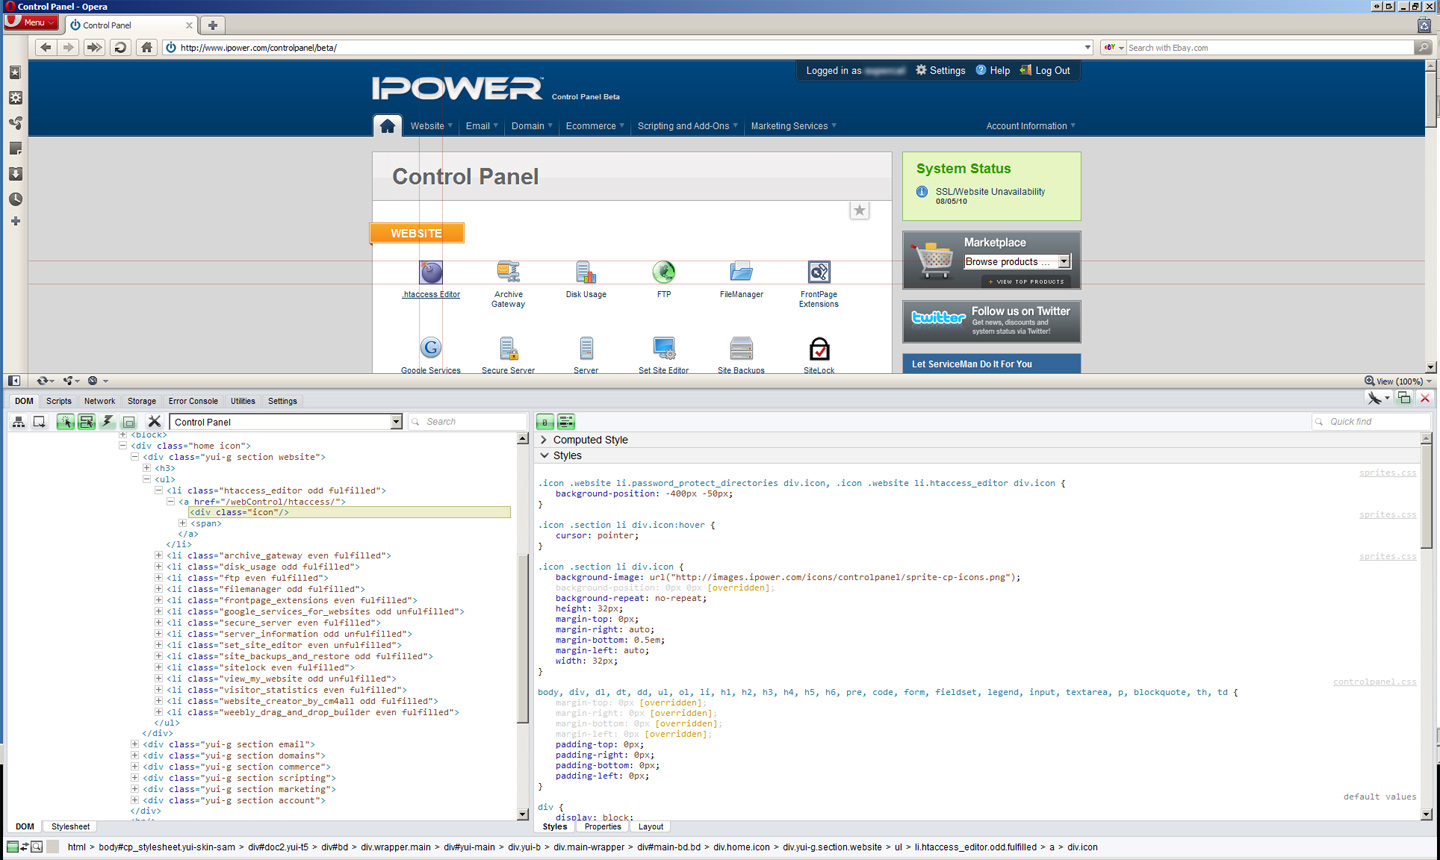Screen dimensions: 1440x860
Task: Go back with the browser back arrow
Action: pos(45,47)
